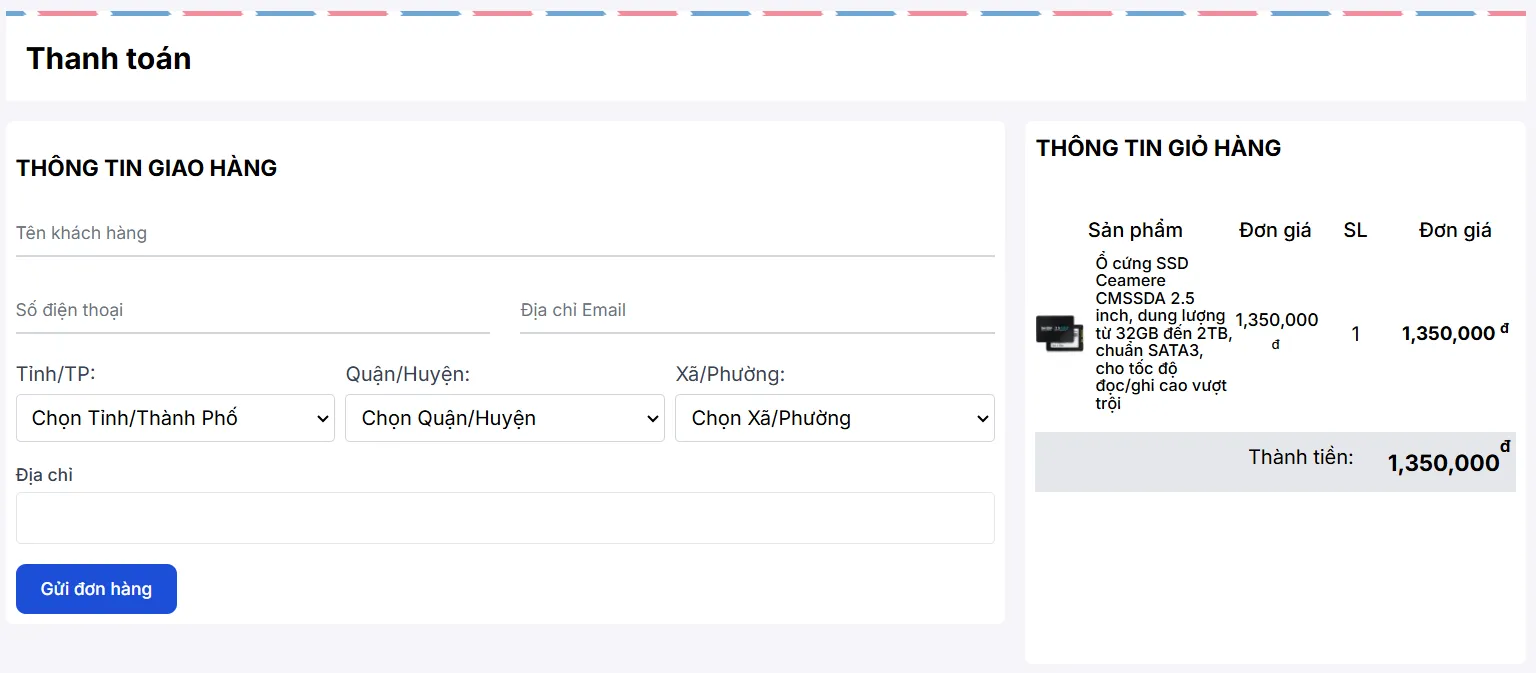Click the Thanh toán page heading
Viewport: 1536px width, 673px height.
pos(109,58)
